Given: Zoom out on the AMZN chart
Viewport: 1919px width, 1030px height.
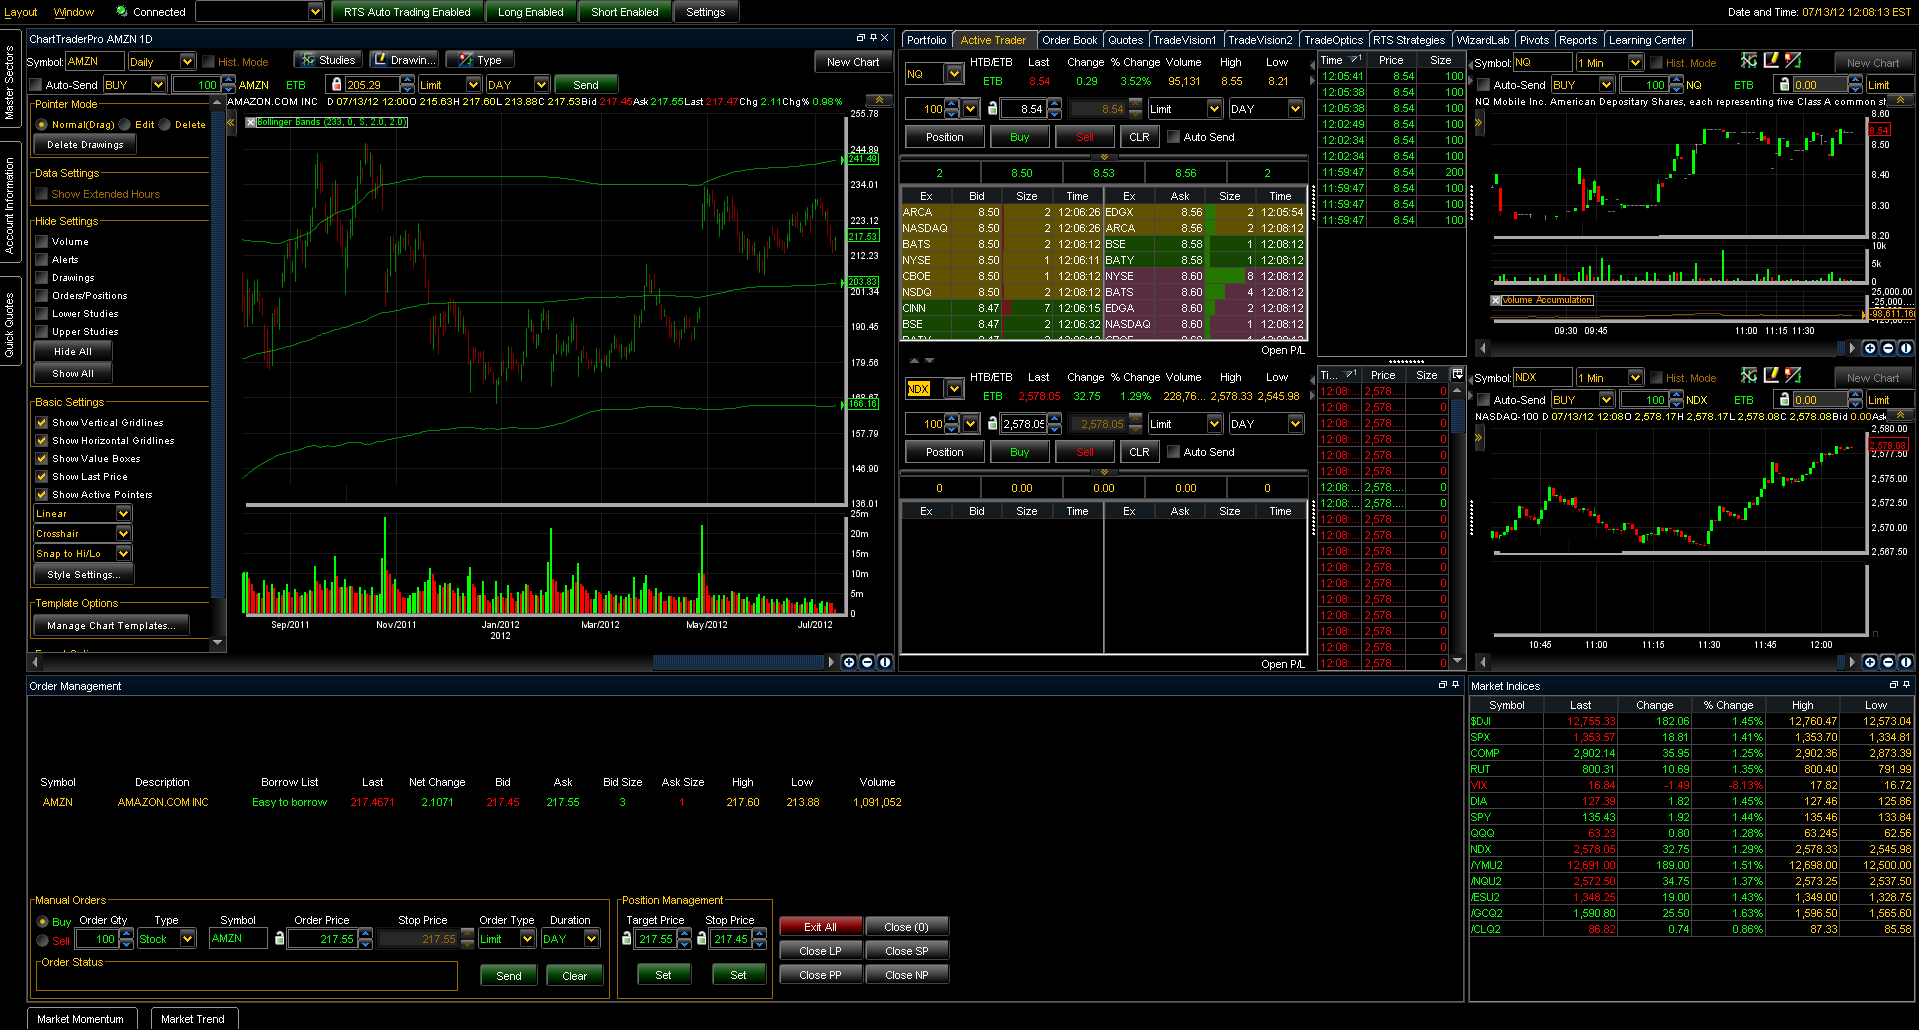Looking at the screenshot, I should [x=867, y=662].
